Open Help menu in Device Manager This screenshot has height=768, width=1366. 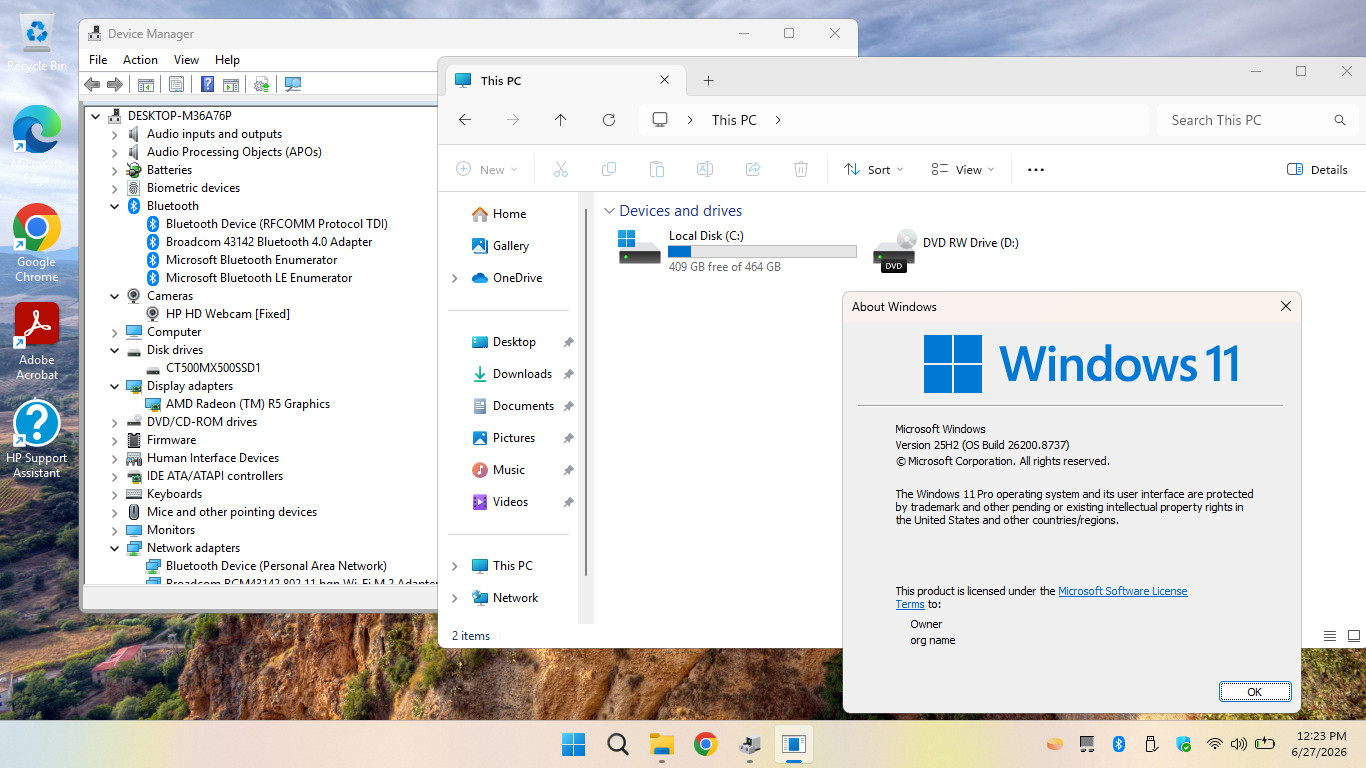click(227, 60)
